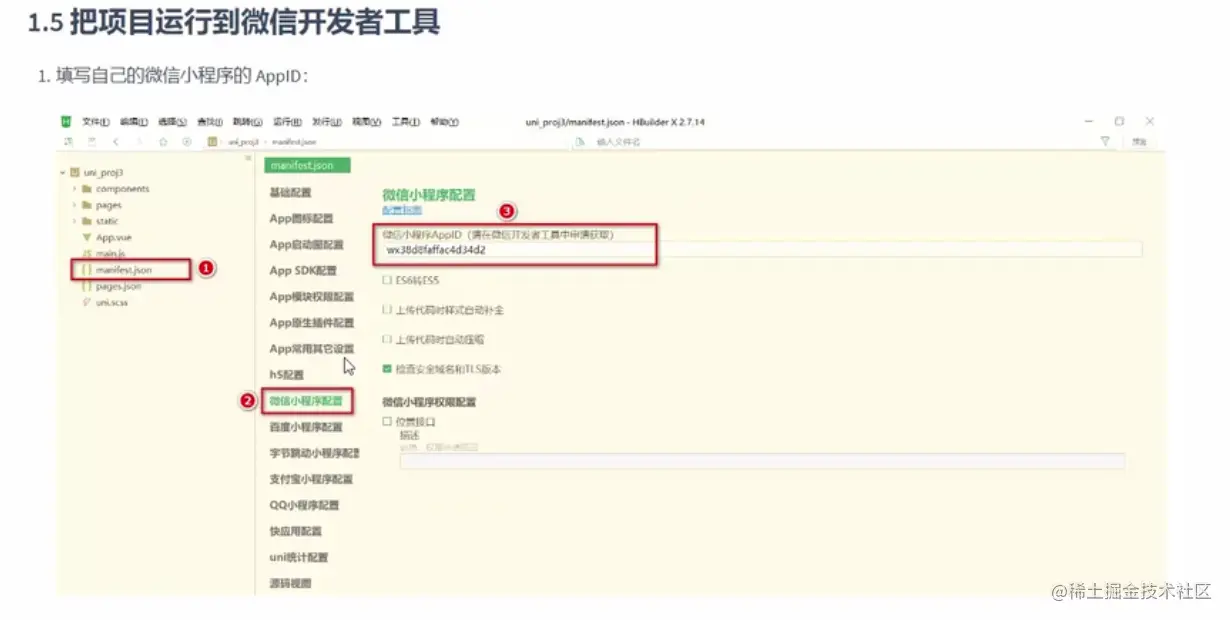Click the 配置指南 link
The image size is (1230, 620).
[402, 210]
